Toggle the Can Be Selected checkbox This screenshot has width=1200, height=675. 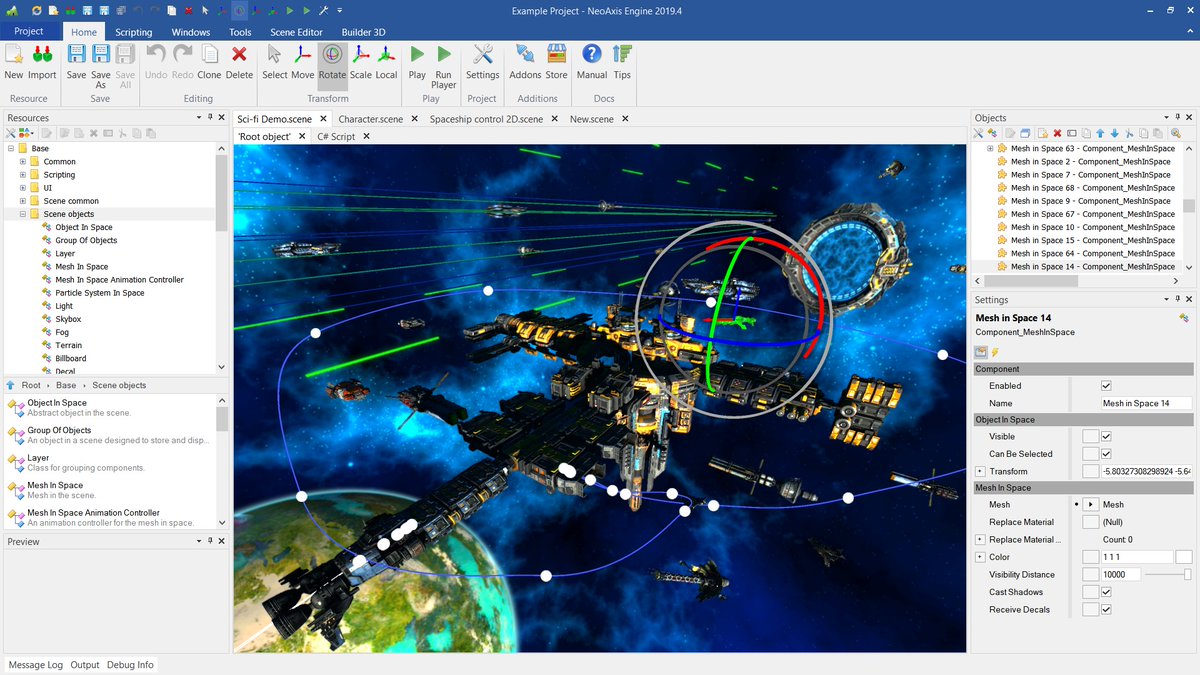click(1106, 454)
